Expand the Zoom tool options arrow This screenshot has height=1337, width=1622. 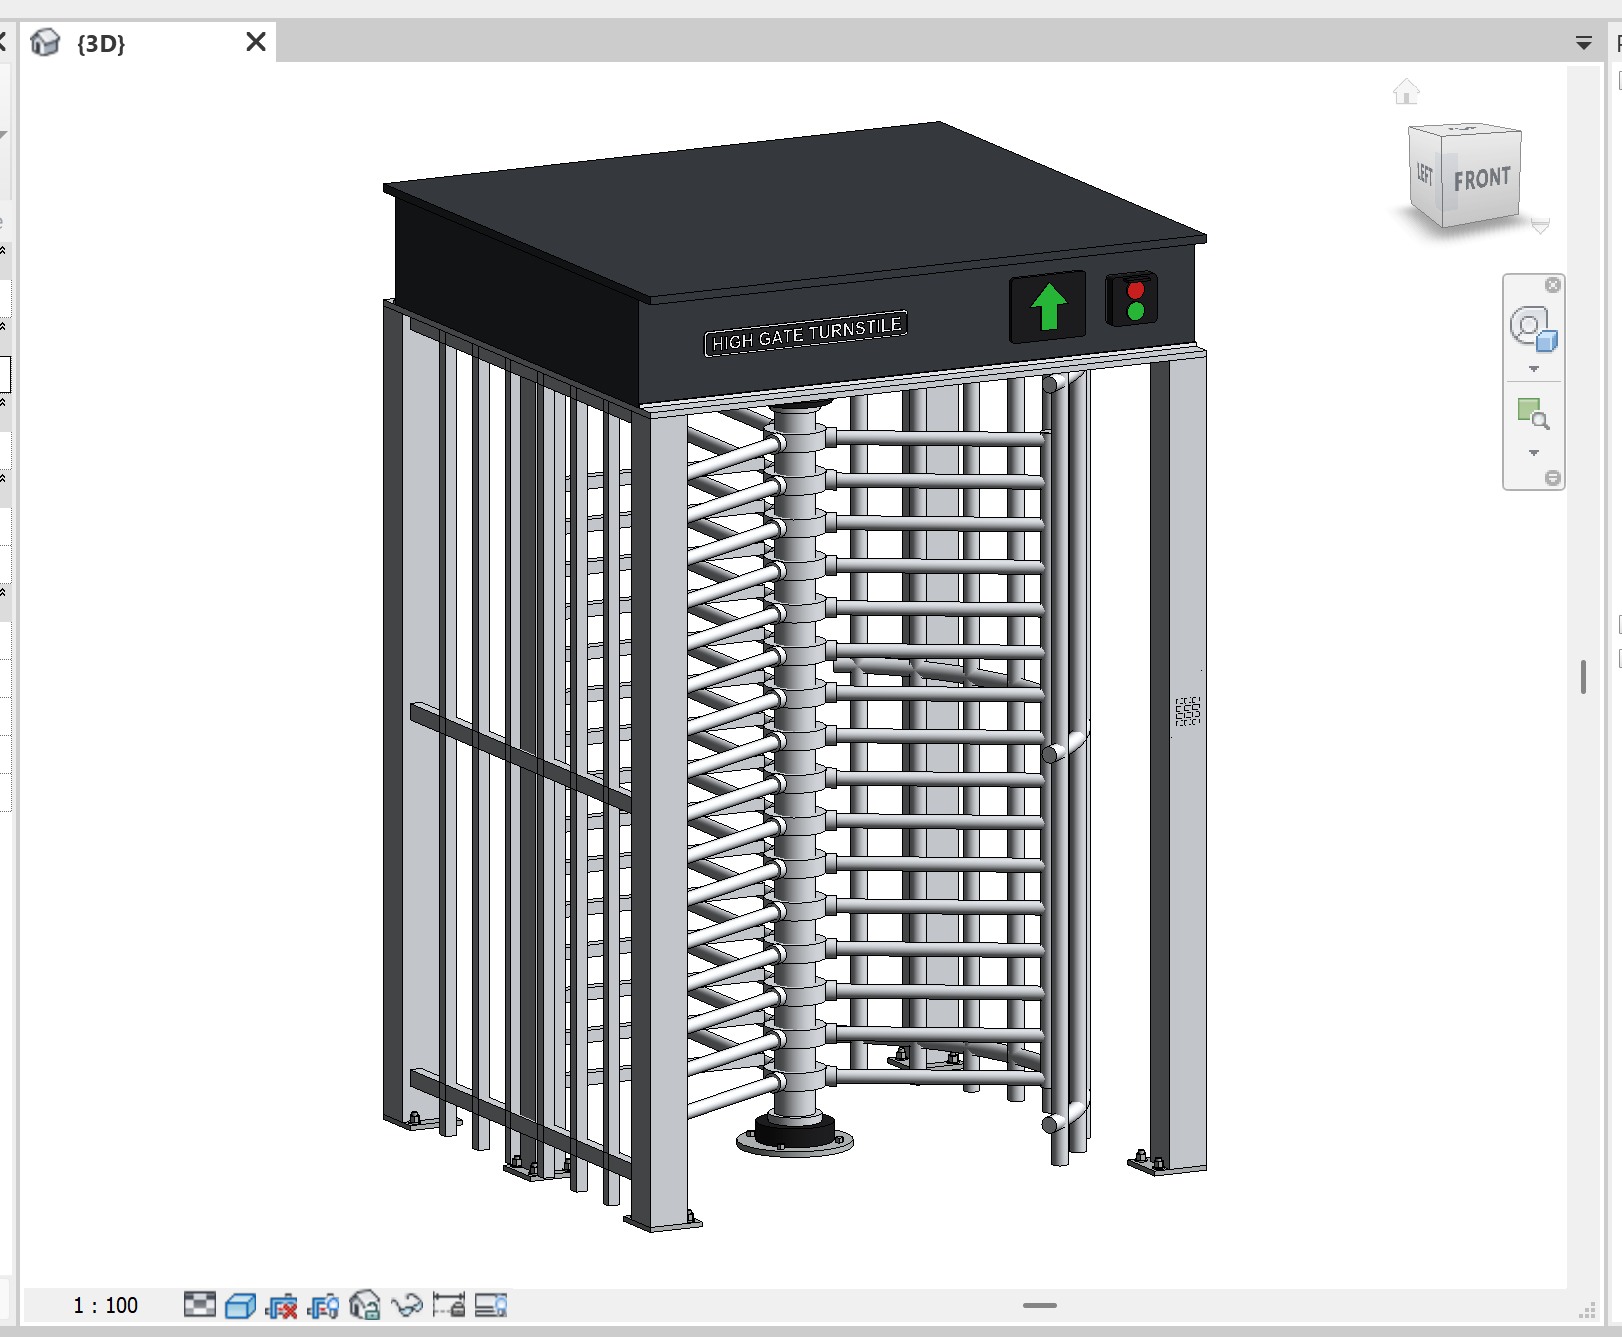[x=1534, y=453]
